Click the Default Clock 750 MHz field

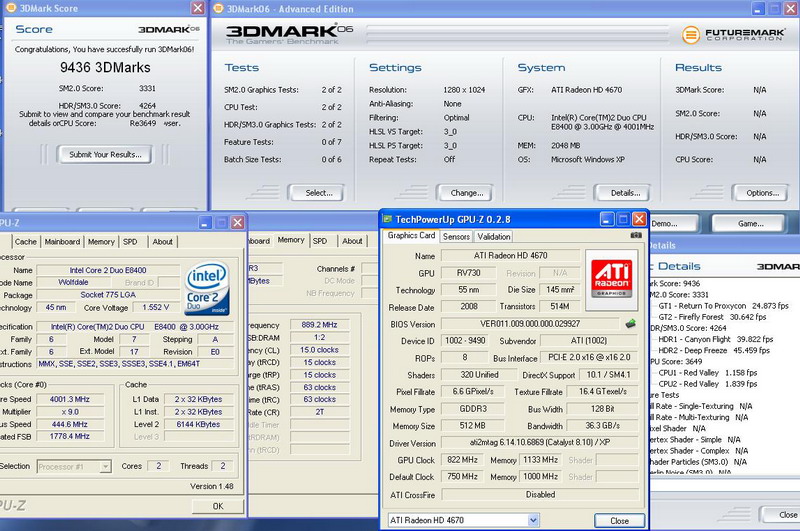(x=462, y=476)
